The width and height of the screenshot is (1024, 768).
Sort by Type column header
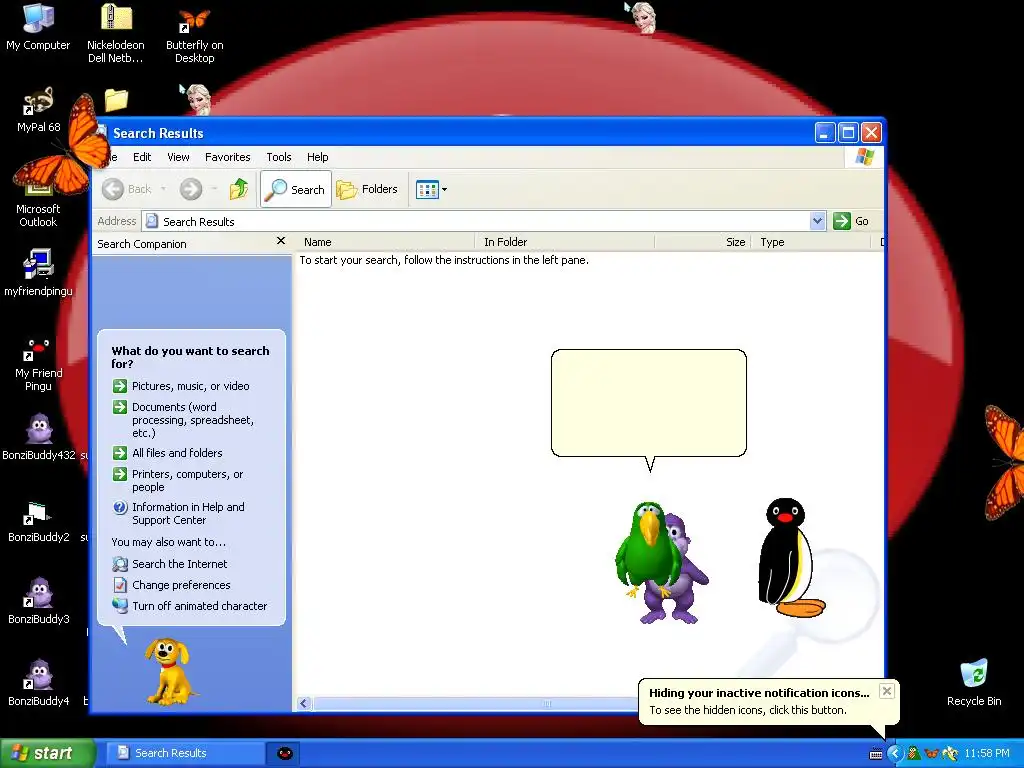click(x=812, y=242)
